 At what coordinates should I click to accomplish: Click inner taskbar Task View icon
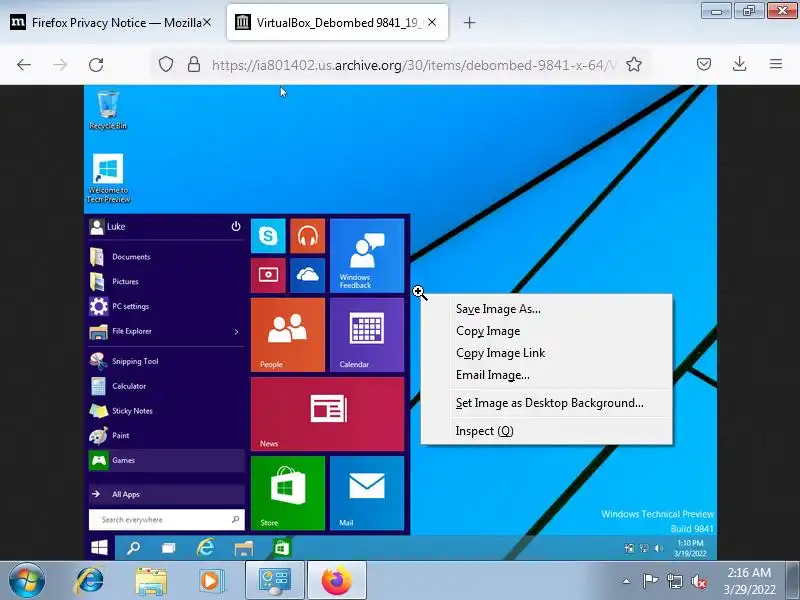coord(168,548)
